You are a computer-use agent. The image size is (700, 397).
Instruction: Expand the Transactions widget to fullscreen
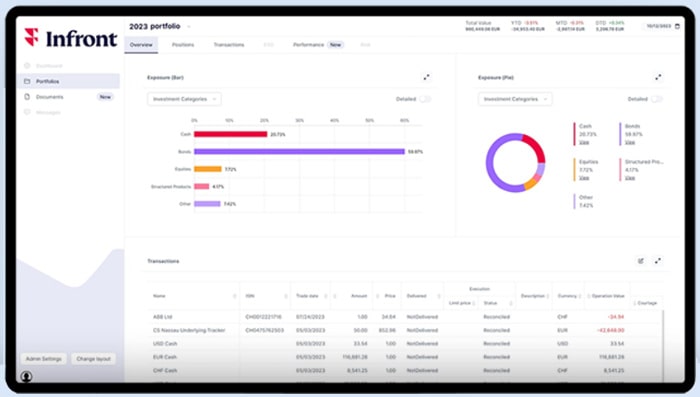point(658,261)
